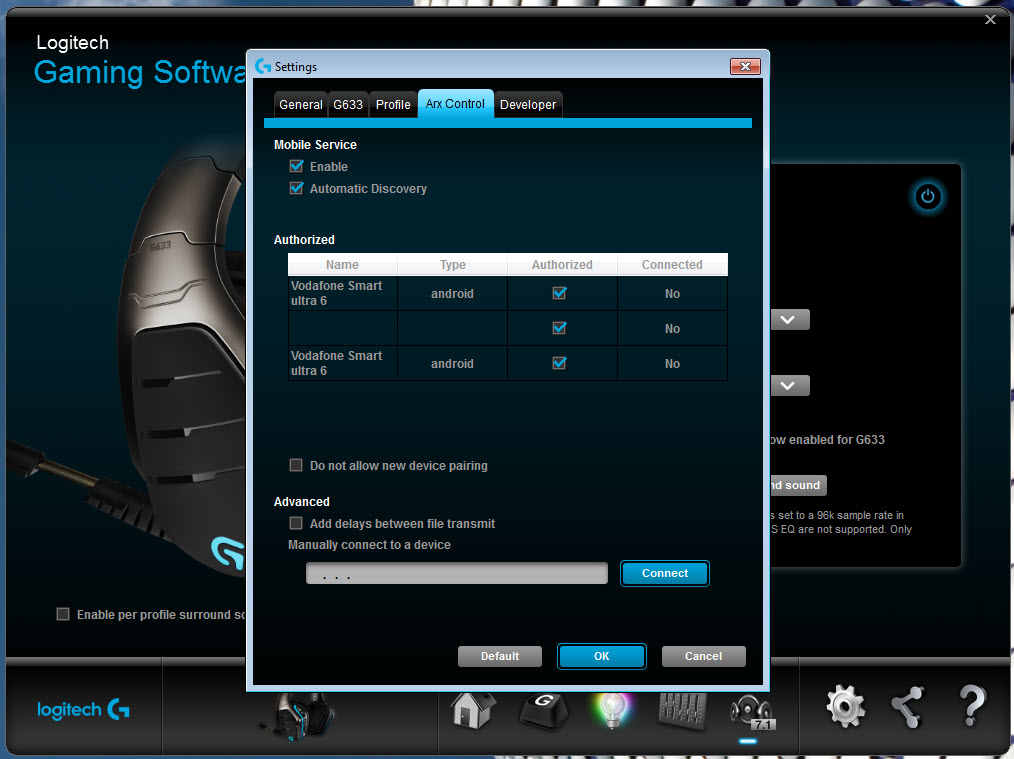Click the Name column header

342,264
